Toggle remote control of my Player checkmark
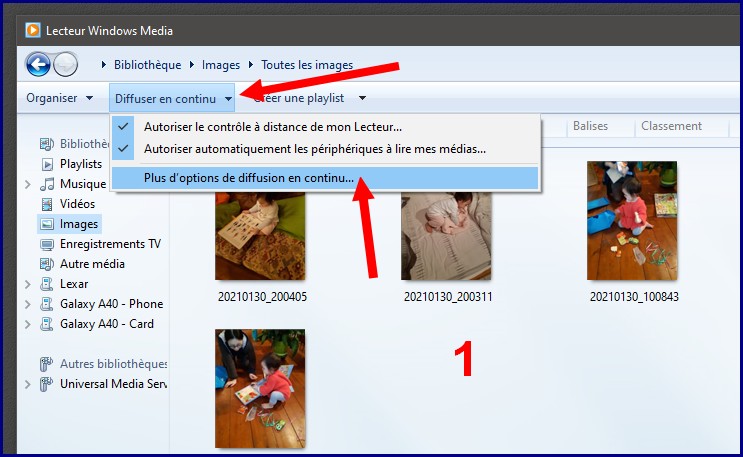 click(123, 127)
